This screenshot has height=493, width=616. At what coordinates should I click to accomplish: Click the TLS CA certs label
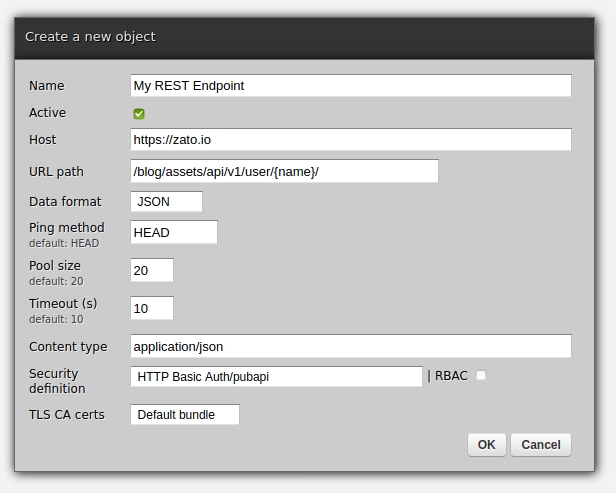67,414
